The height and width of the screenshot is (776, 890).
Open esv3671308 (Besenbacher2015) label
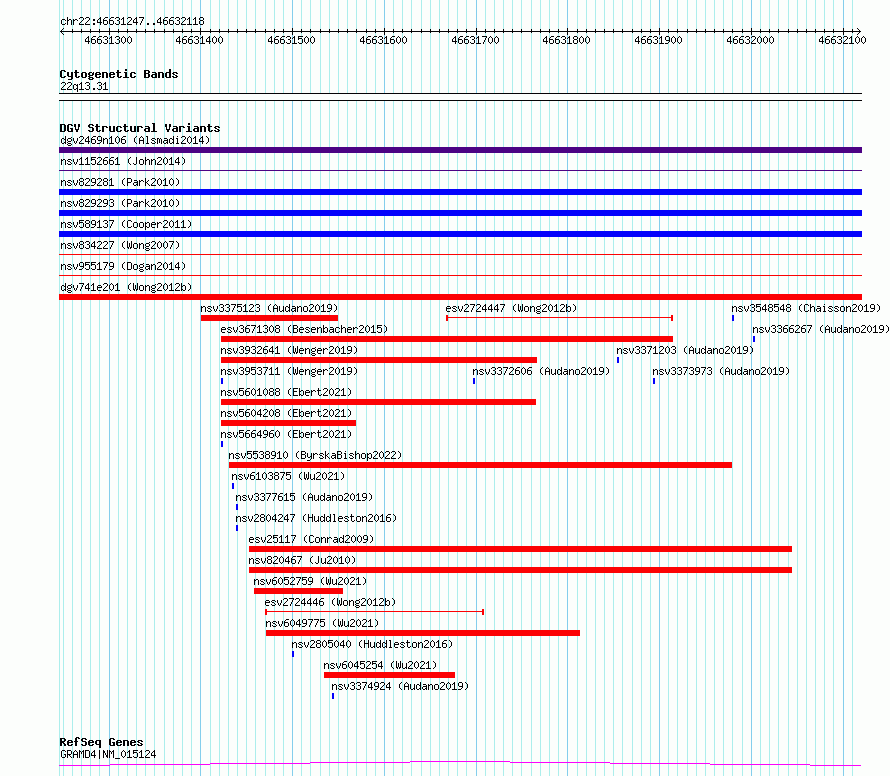pos(304,329)
